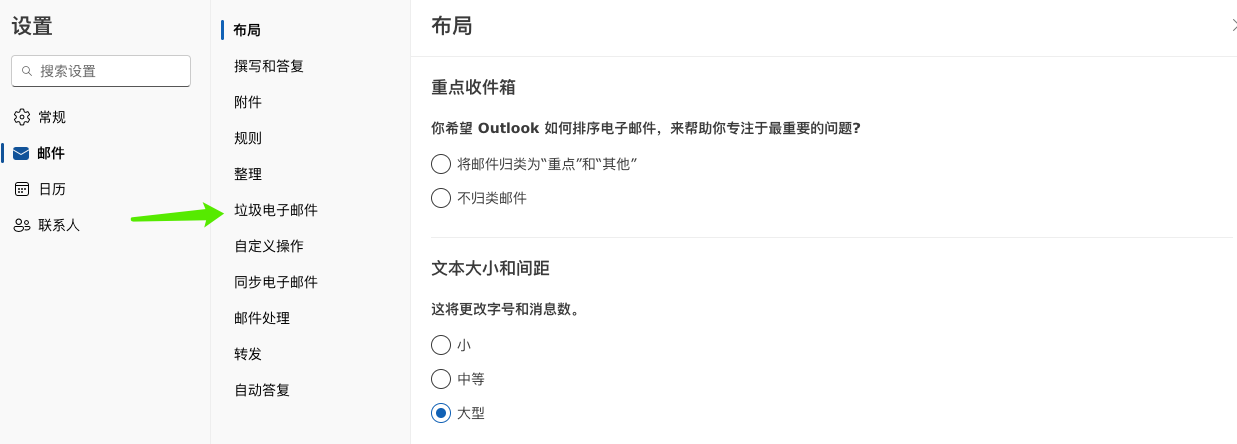Select the 不归类邮件 radio option

tap(441, 198)
